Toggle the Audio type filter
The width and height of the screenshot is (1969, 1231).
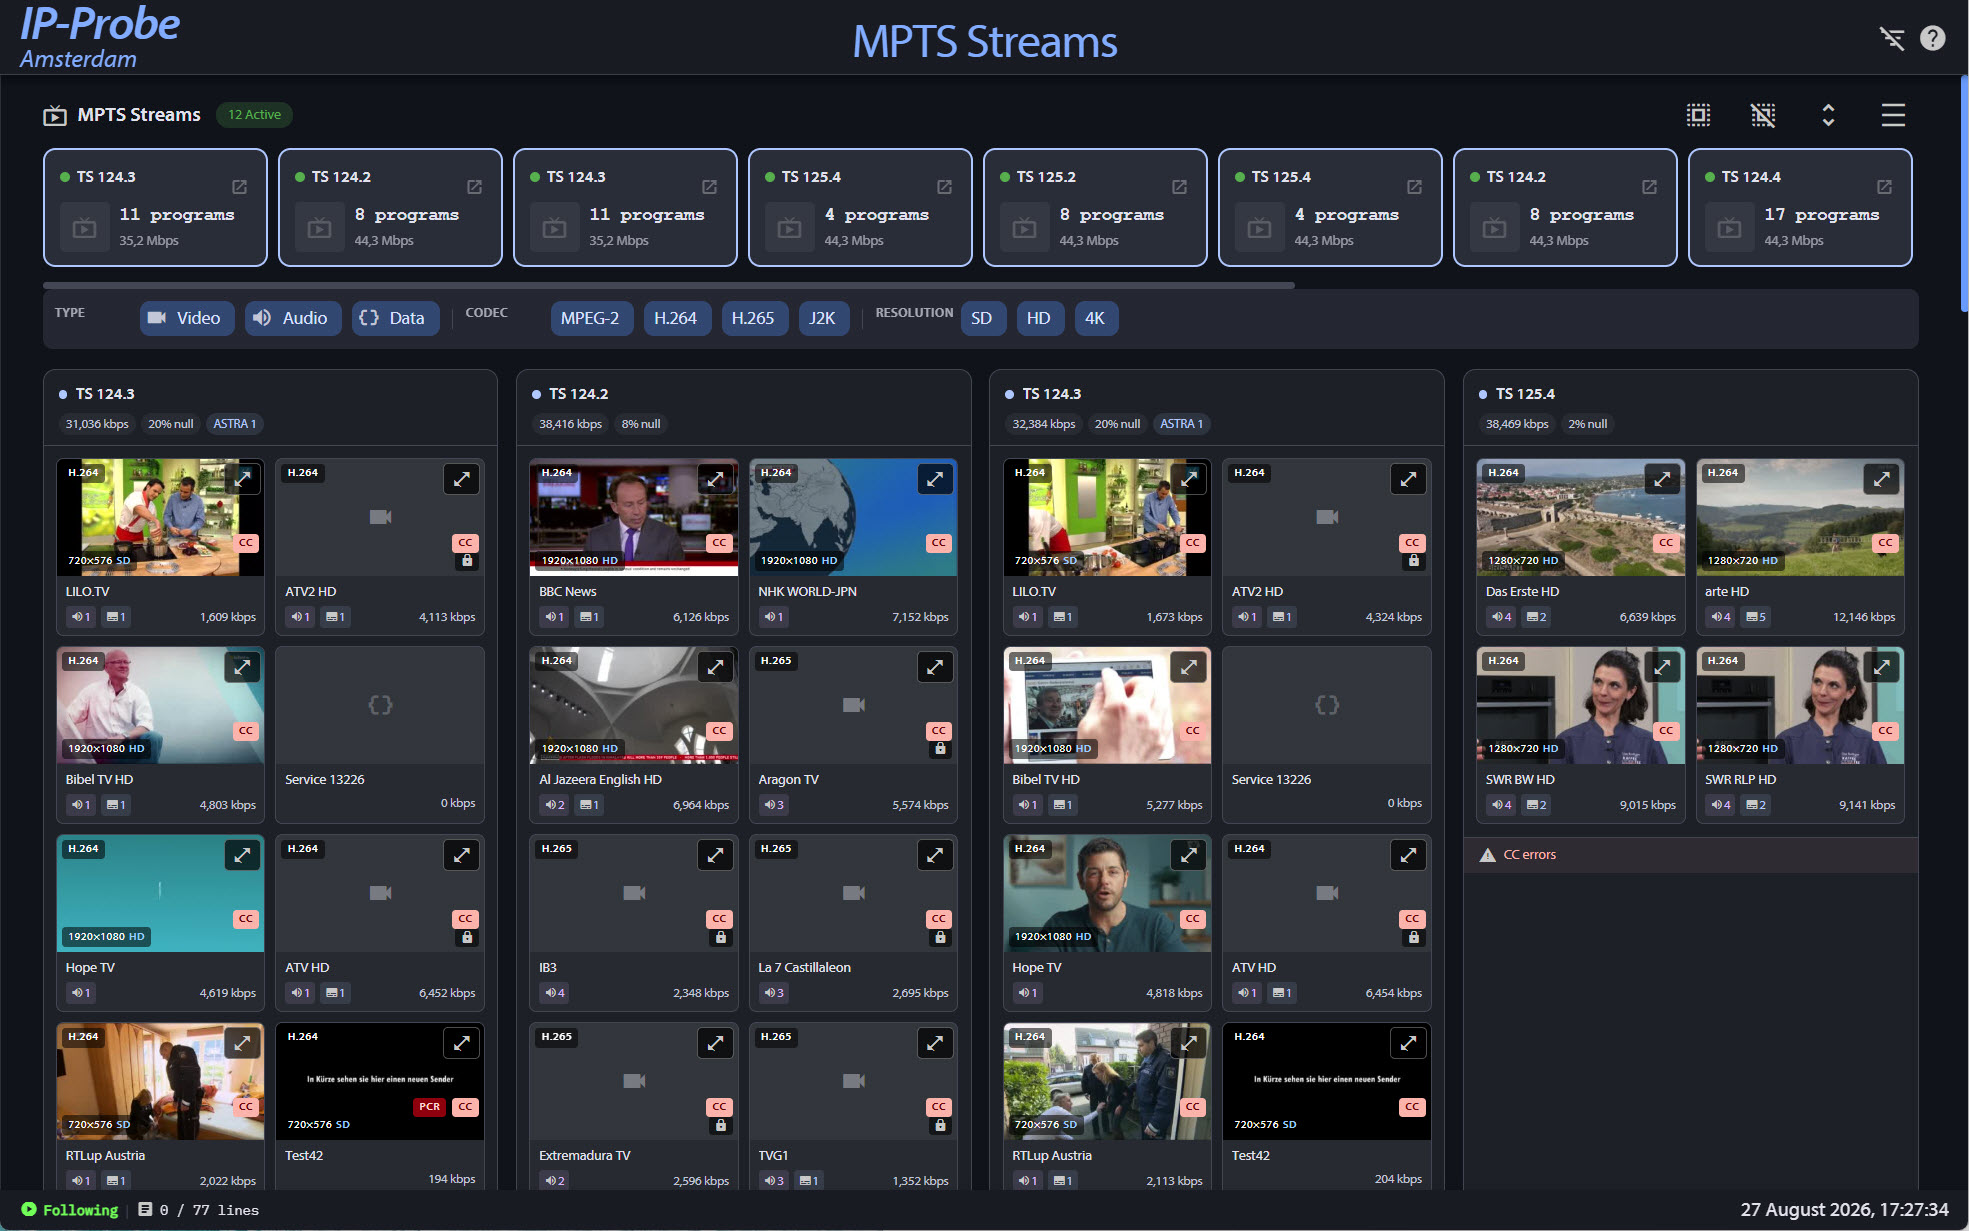click(x=292, y=318)
